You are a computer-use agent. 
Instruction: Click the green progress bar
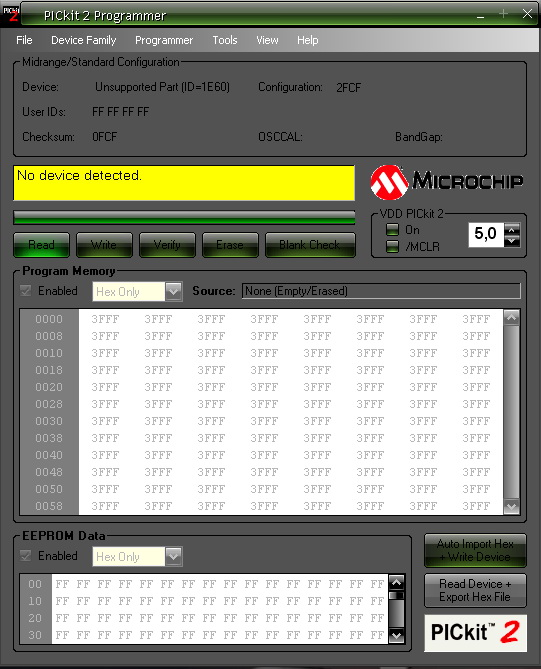(184, 217)
